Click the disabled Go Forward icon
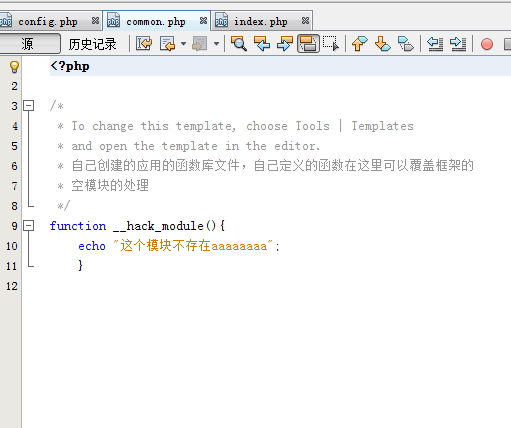The width and height of the screenshot is (511, 428). coord(200,44)
